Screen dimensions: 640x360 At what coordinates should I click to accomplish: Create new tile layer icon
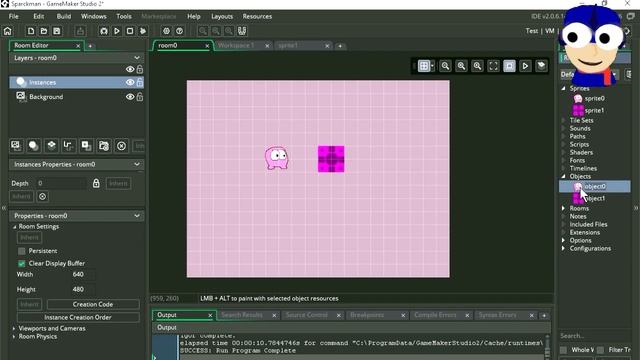click(x=51, y=146)
